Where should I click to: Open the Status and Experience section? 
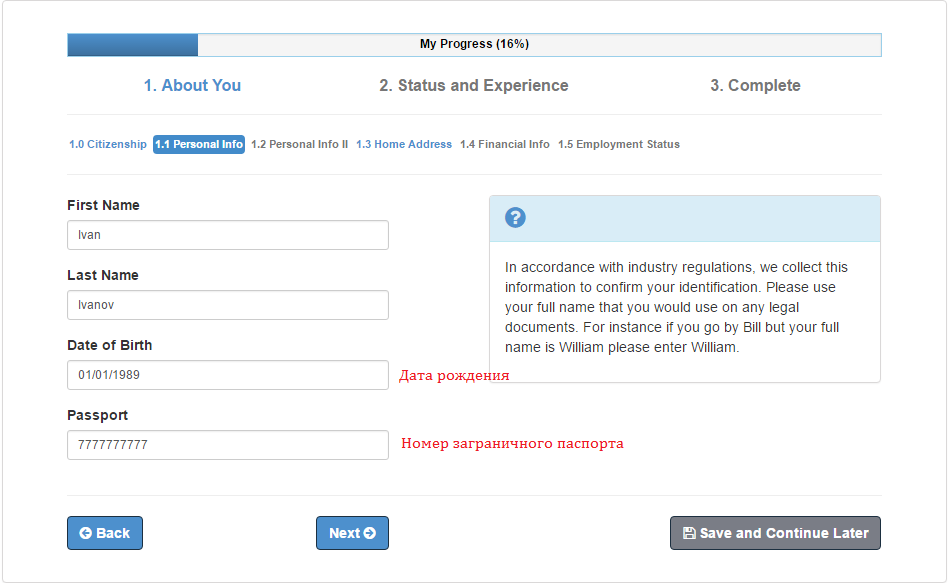(x=474, y=85)
